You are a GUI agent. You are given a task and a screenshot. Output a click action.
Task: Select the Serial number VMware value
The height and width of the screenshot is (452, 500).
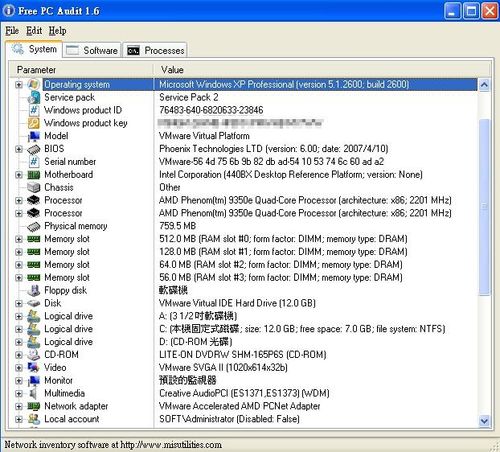pyautogui.click(x=271, y=162)
